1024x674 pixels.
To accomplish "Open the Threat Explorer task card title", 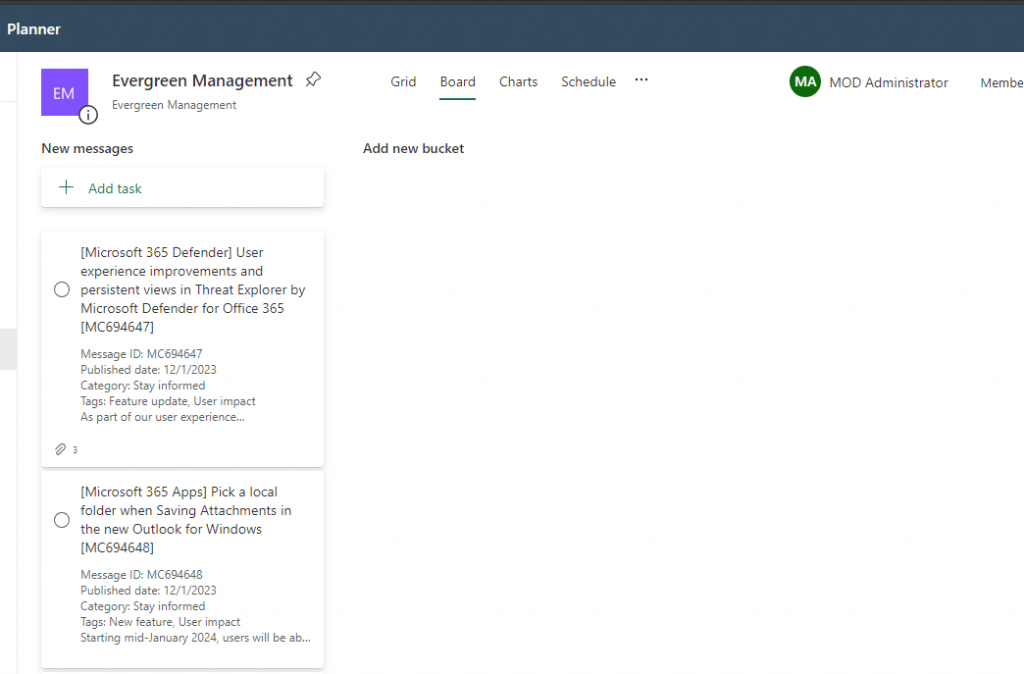I will (x=193, y=290).
